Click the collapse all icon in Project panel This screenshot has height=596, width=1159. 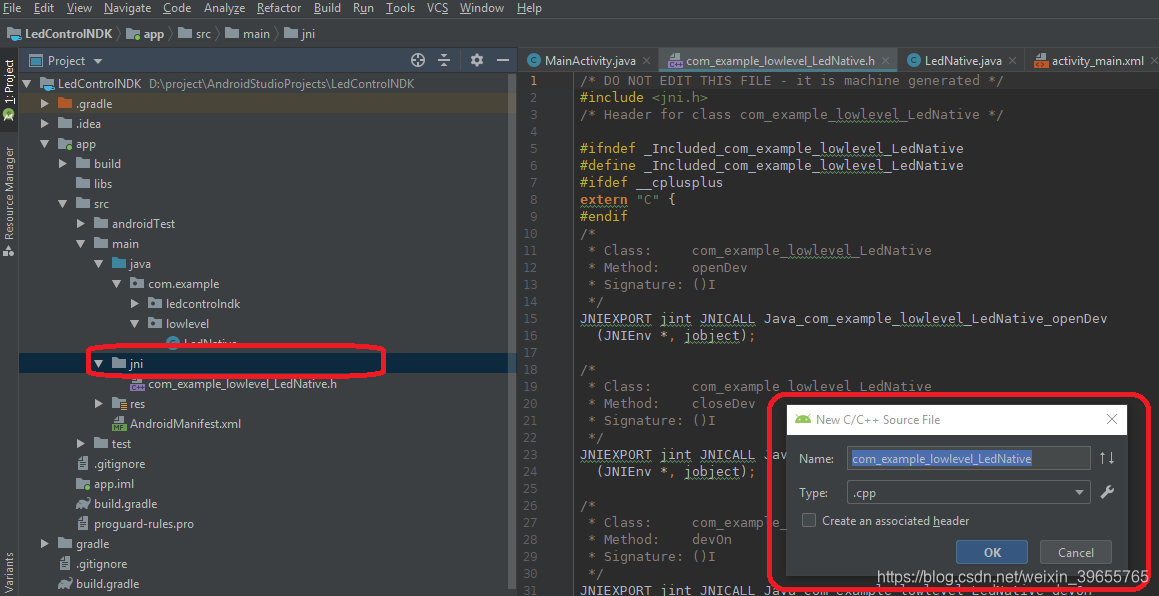pos(444,61)
